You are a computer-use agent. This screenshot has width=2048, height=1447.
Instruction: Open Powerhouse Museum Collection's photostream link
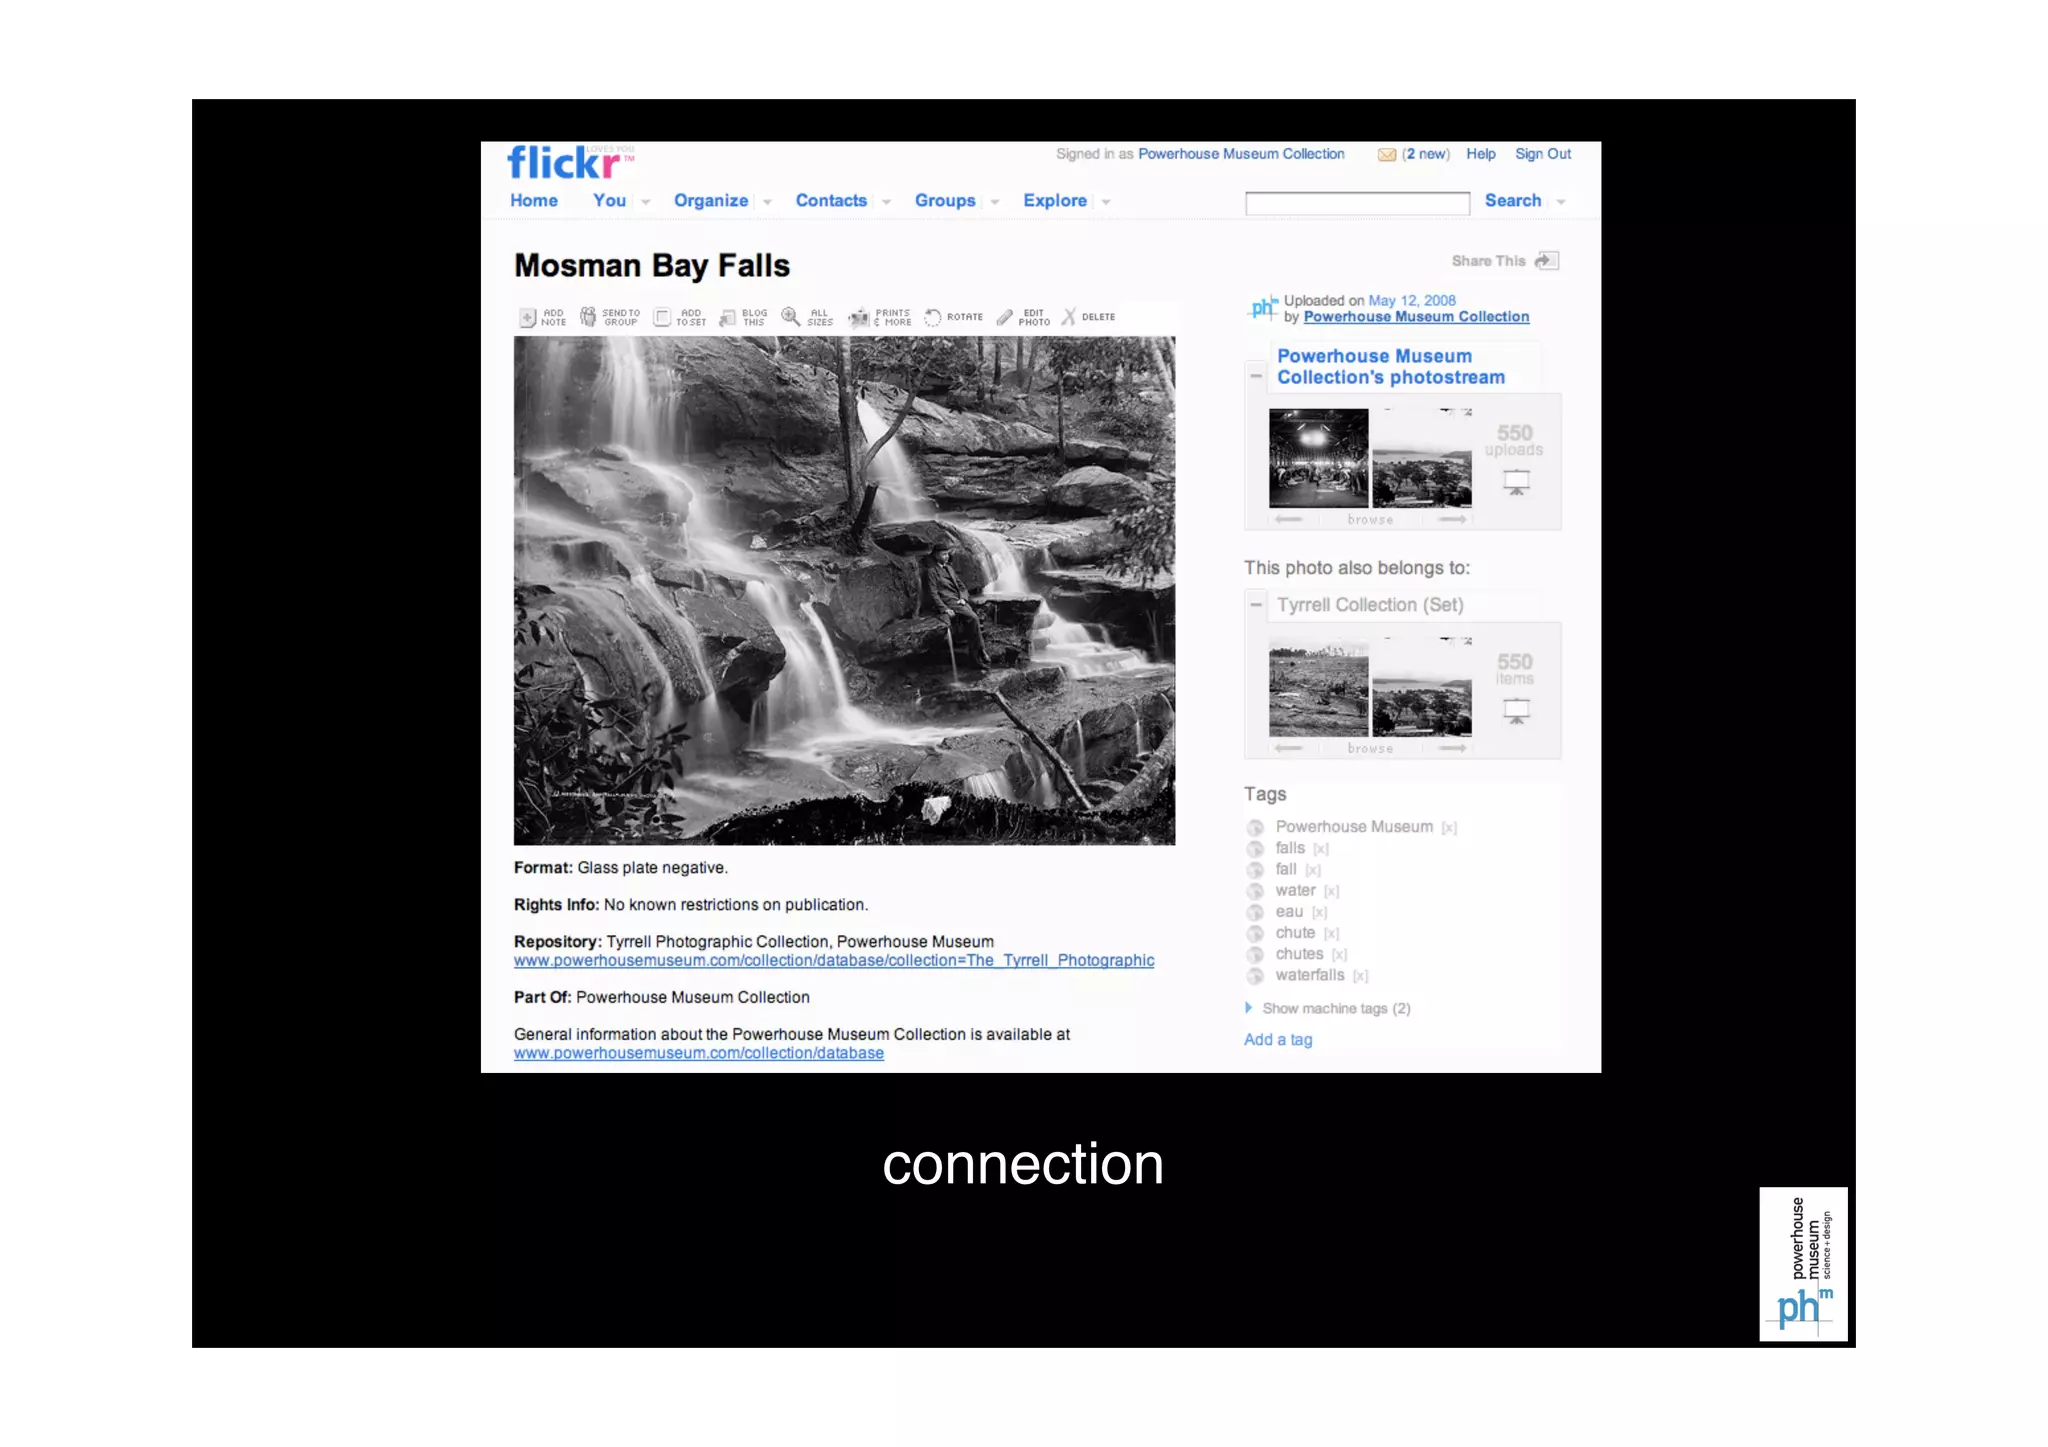tap(1391, 367)
